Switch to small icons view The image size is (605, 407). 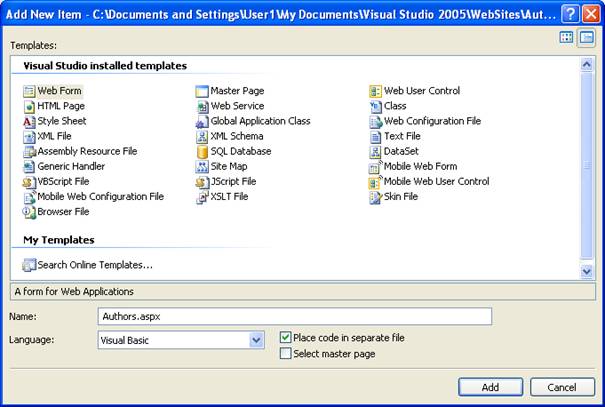pyautogui.click(x=586, y=38)
